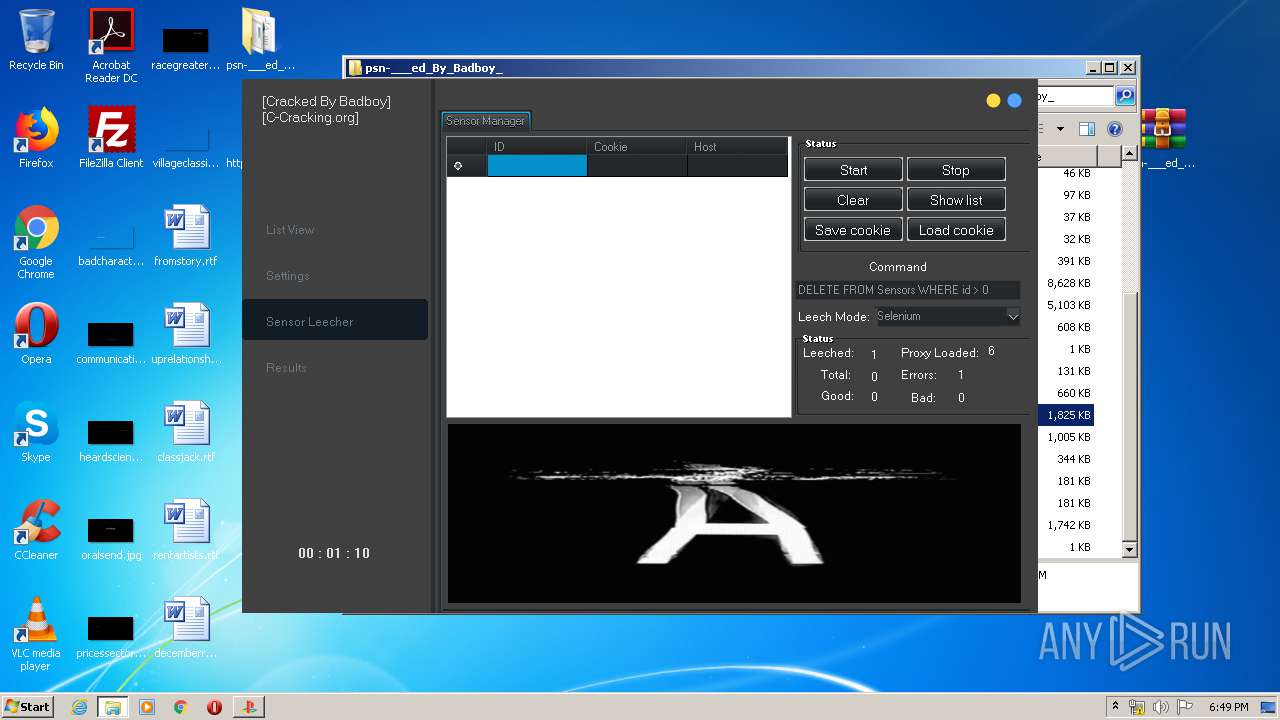Click the Explorer search magnifier button
1280x720 pixels.
1125,96
